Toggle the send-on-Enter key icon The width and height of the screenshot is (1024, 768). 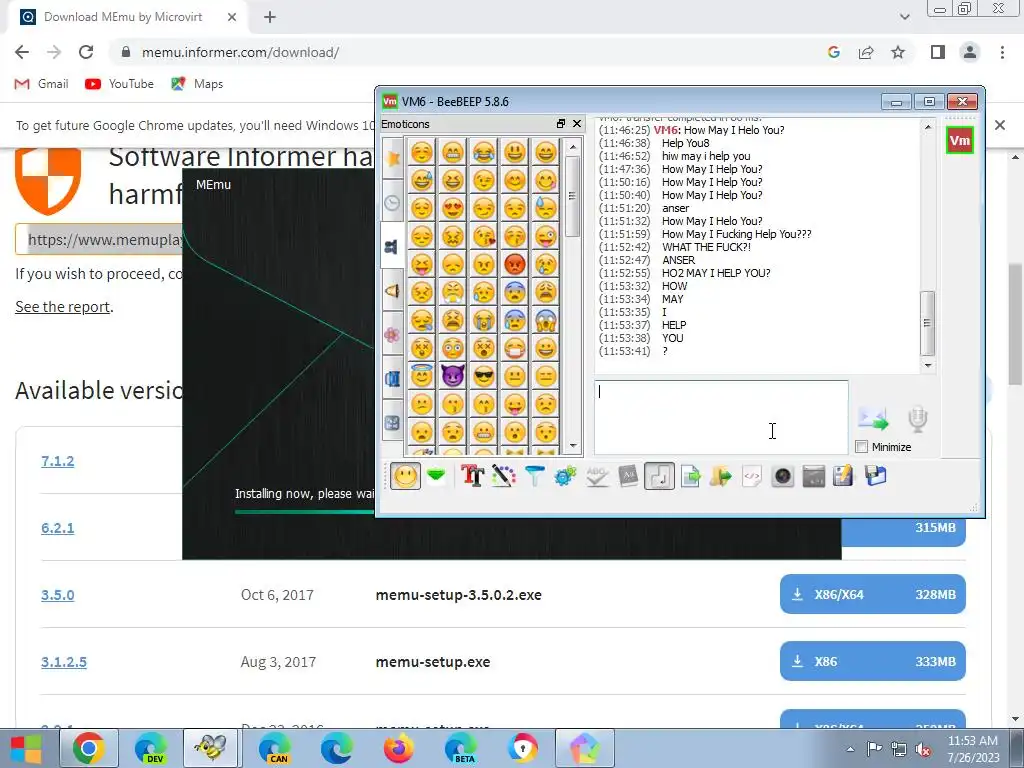659,475
